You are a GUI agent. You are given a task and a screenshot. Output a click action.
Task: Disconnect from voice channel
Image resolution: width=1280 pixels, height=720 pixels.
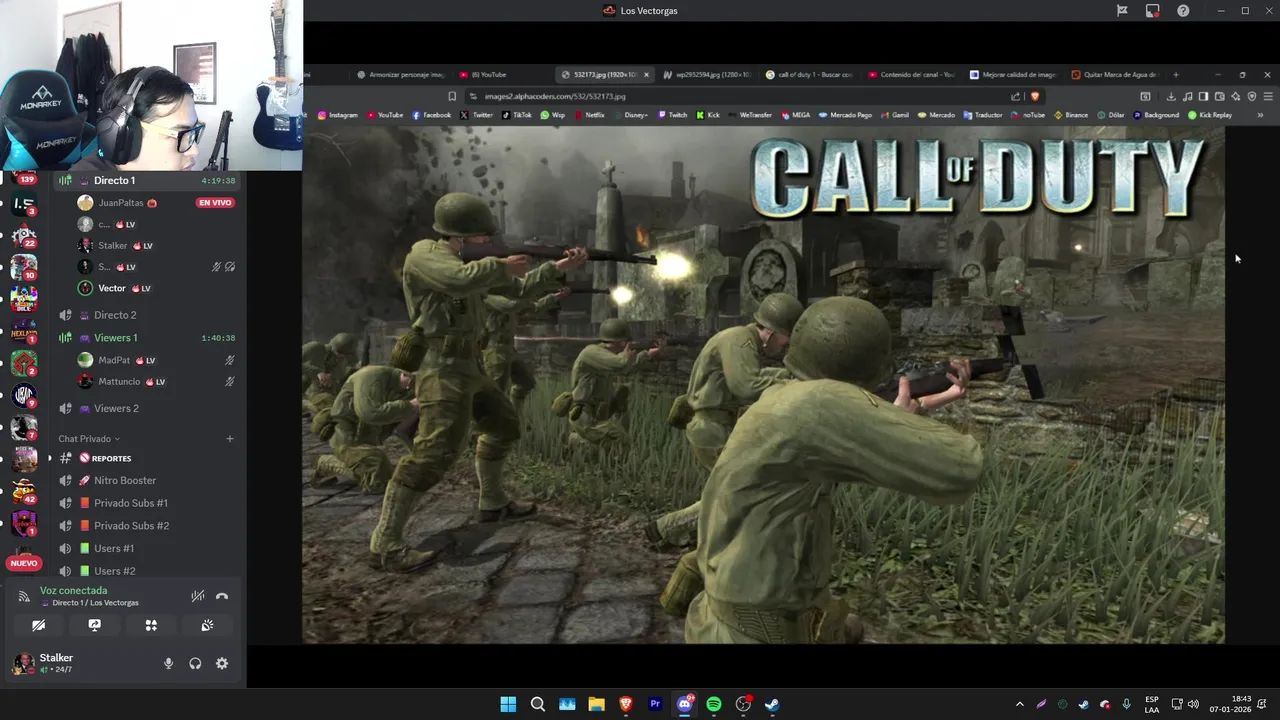coord(222,596)
